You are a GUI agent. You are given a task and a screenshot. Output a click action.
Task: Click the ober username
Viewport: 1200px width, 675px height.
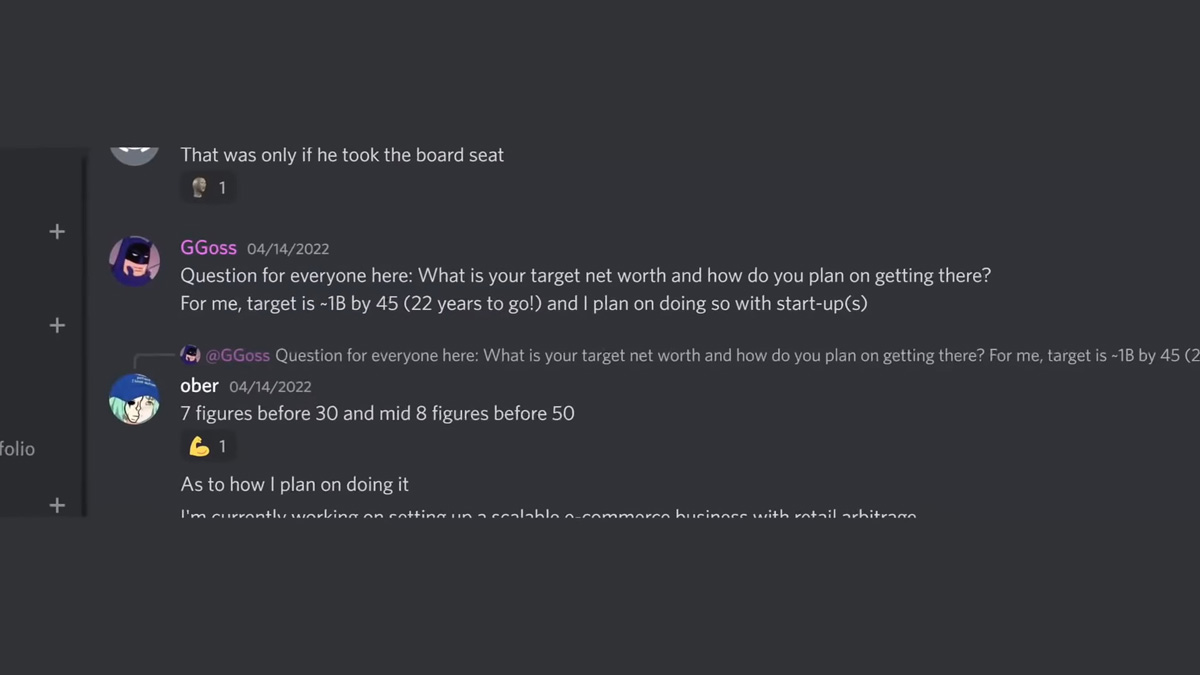199,386
